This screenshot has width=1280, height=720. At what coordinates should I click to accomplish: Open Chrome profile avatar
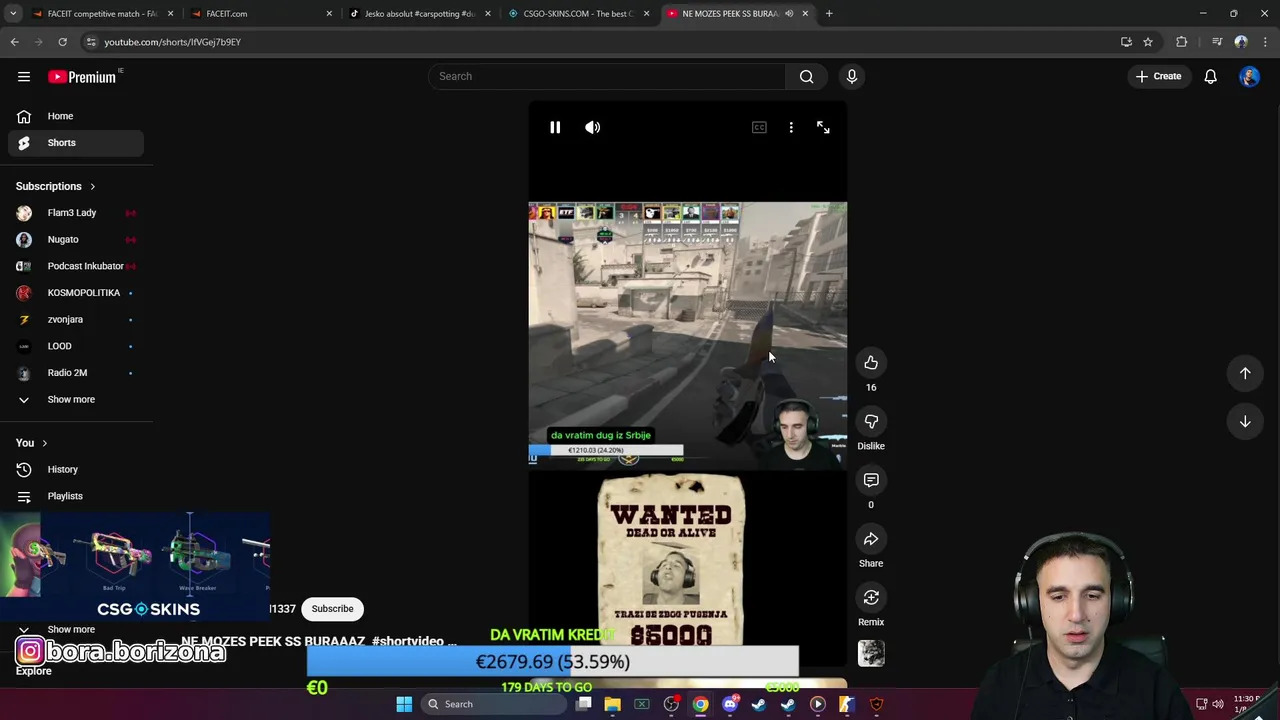[x=1241, y=42]
